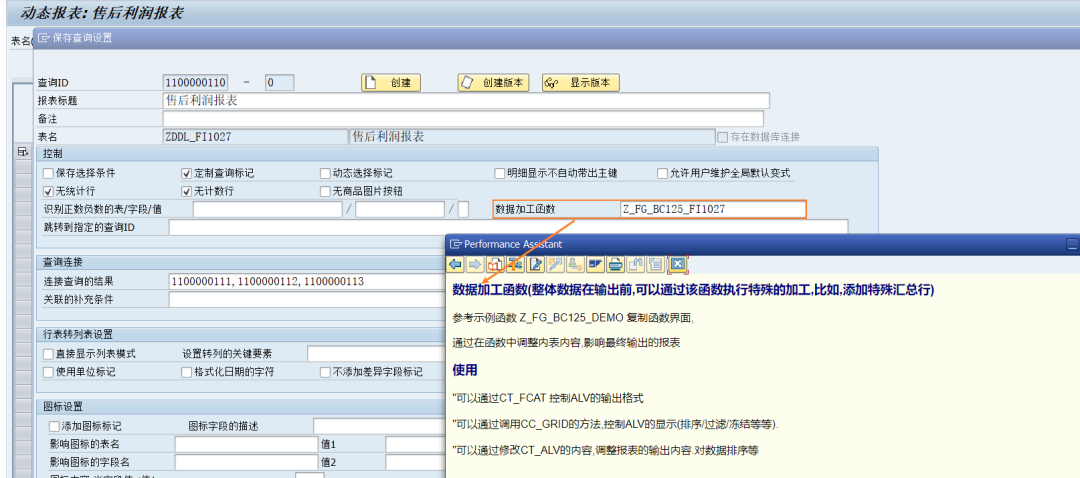Toggle 动态选择标记 checkbox
The height and width of the screenshot is (478, 1080).
[x=325, y=174]
